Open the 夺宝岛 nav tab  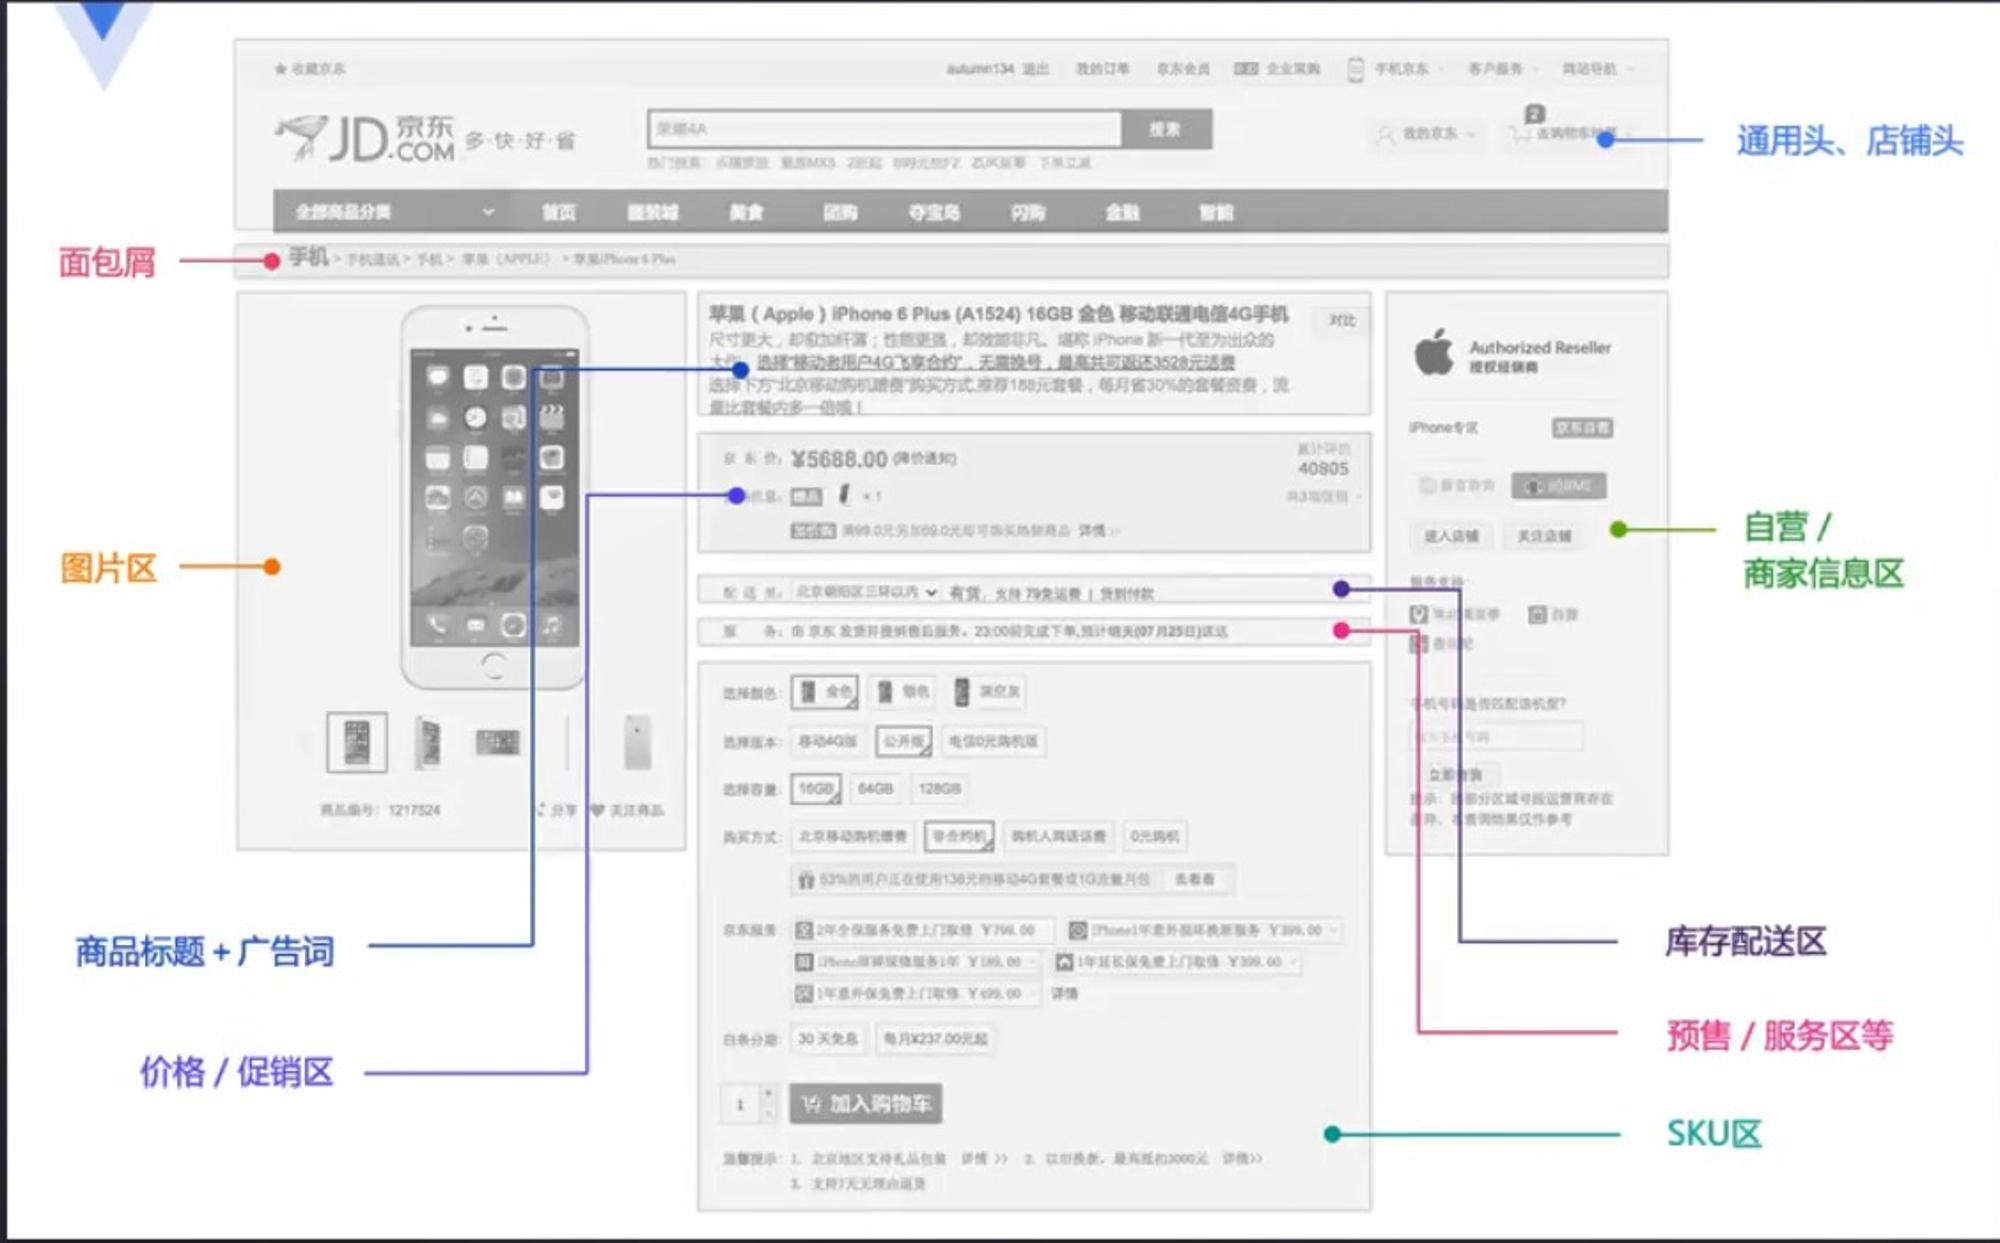coord(934,212)
